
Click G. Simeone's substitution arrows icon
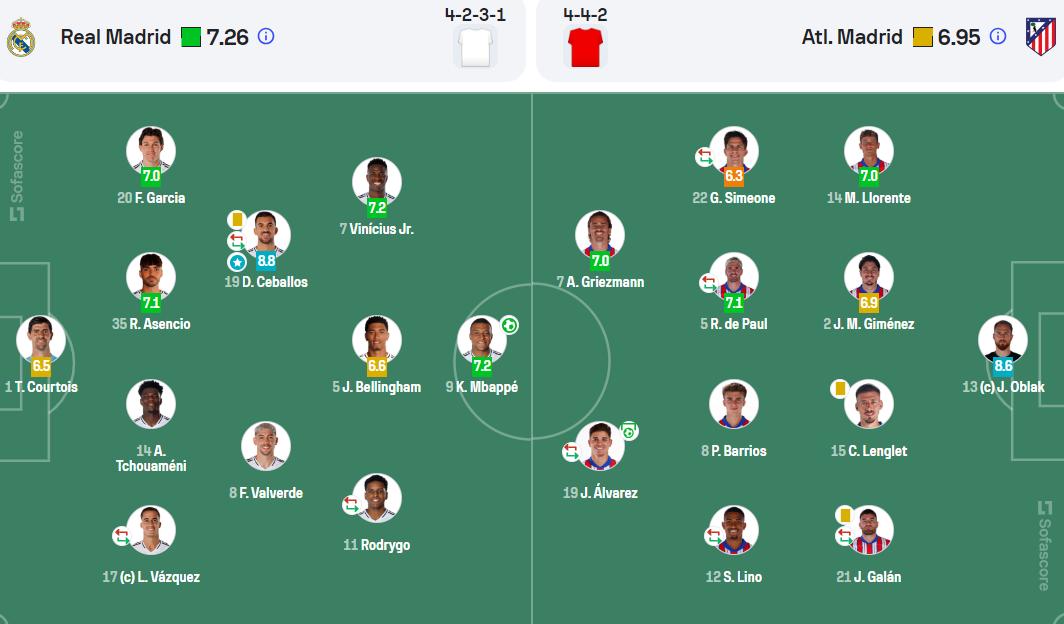point(704,157)
